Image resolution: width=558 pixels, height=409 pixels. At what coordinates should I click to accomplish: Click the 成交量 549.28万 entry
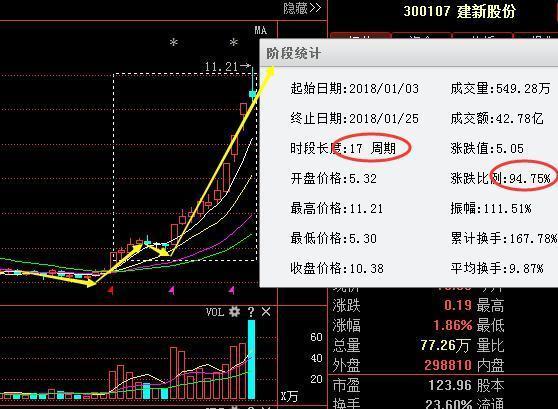500,89
